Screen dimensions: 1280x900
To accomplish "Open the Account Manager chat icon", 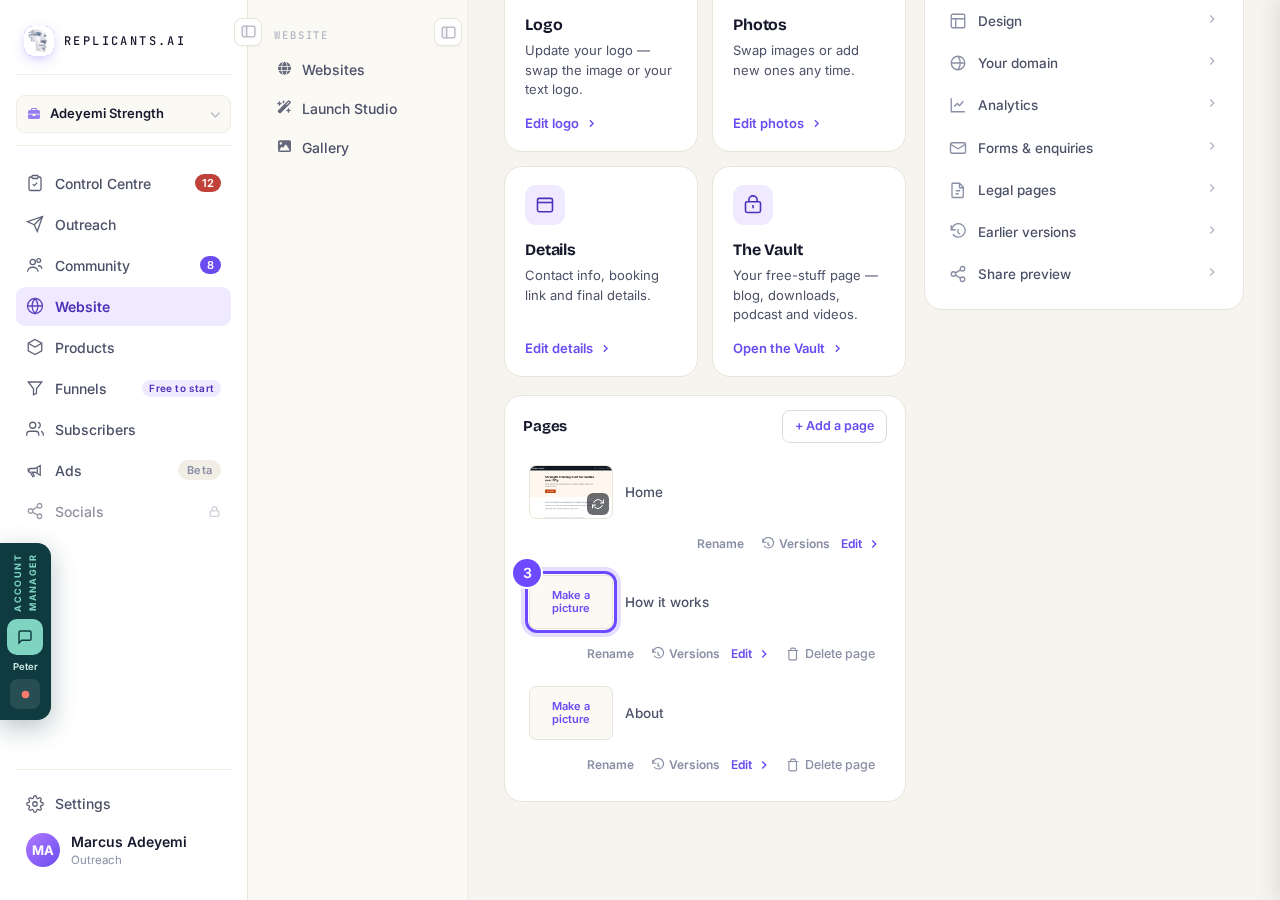I will pyautogui.click(x=25, y=637).
